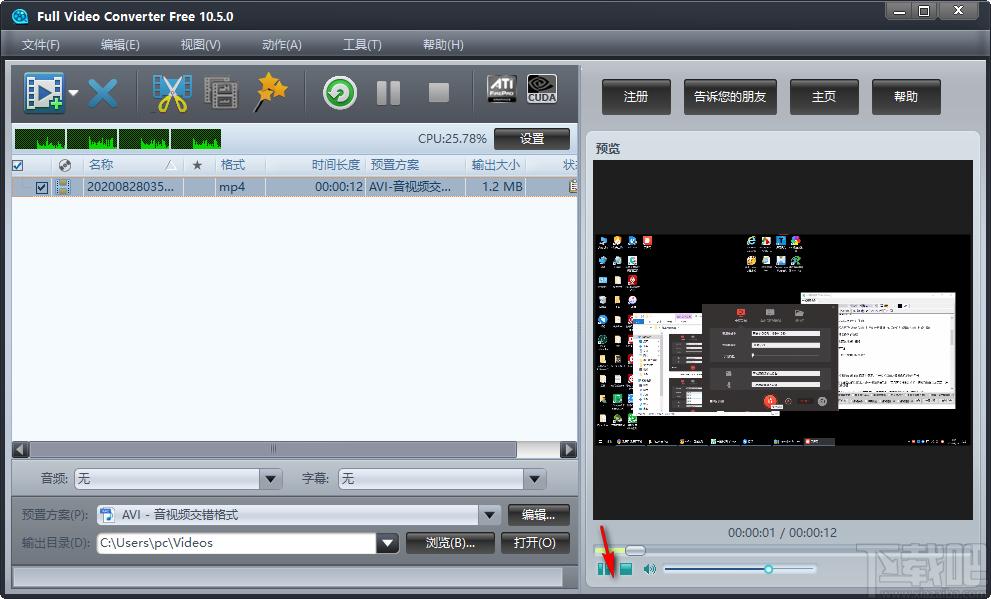Click the toolbar Pause conversion icon

pos(388,93)
